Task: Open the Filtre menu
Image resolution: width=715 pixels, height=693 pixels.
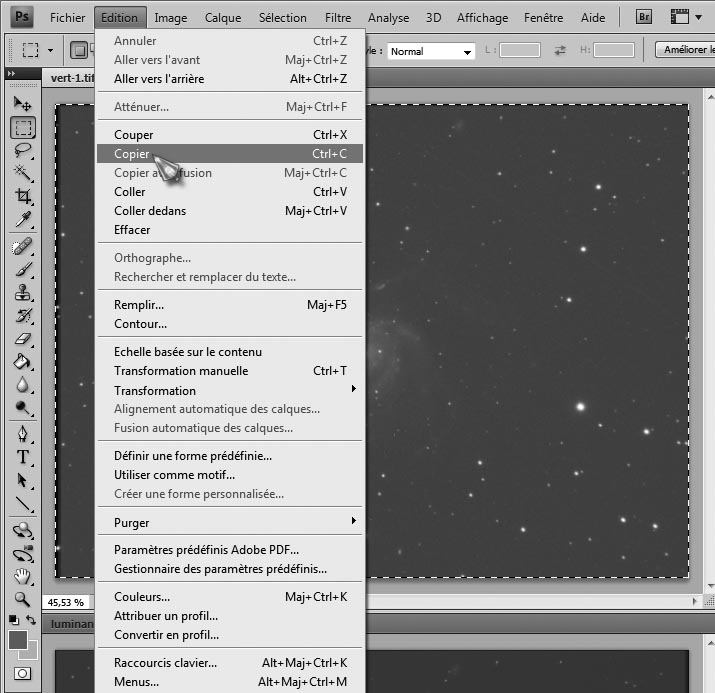Action: [x=338, y=17]
